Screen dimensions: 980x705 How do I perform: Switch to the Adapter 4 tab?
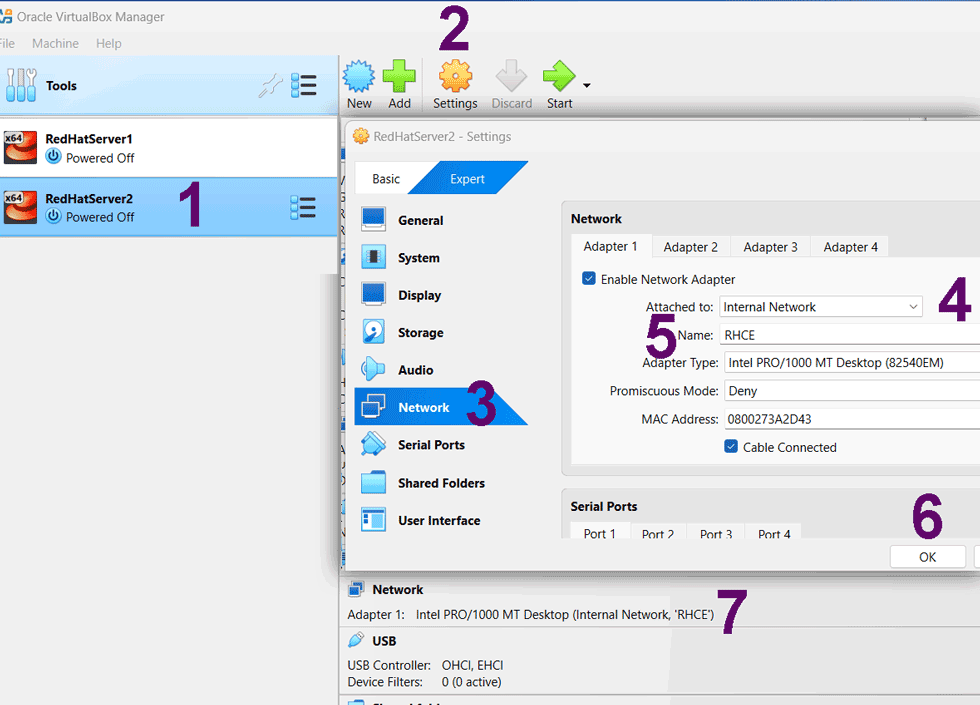[x=851, y=247]
